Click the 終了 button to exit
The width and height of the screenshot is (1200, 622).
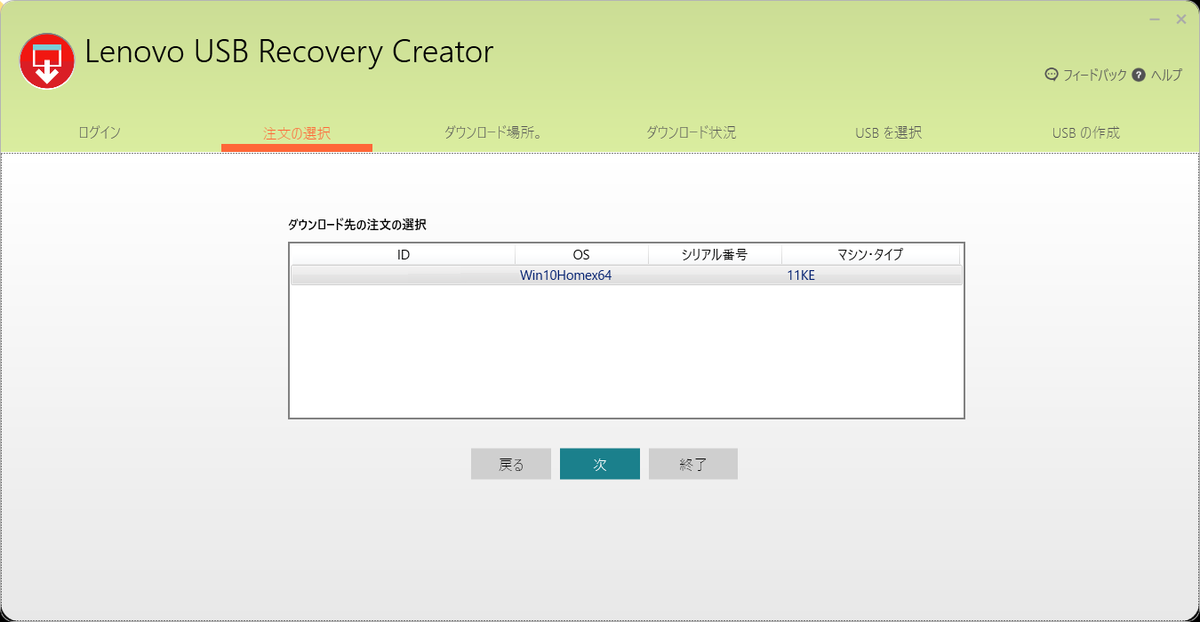point(692,463)
